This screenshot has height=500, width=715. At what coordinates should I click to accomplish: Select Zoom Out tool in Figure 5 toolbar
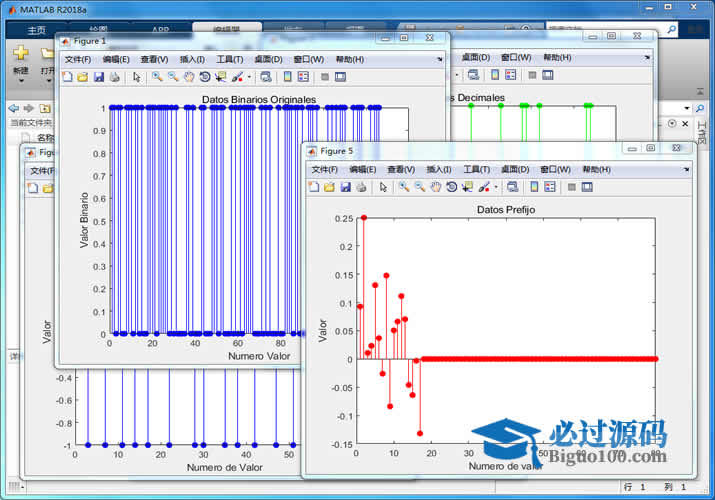click(419, 187)
